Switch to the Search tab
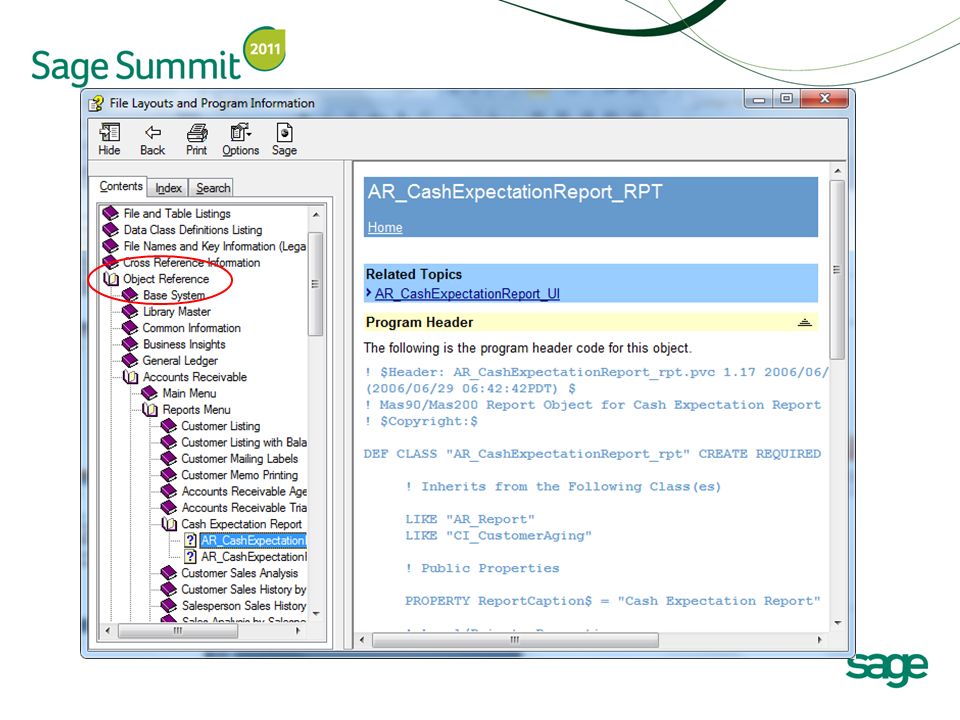This screenshot has width=960, height=720. [x=213, y=188]
